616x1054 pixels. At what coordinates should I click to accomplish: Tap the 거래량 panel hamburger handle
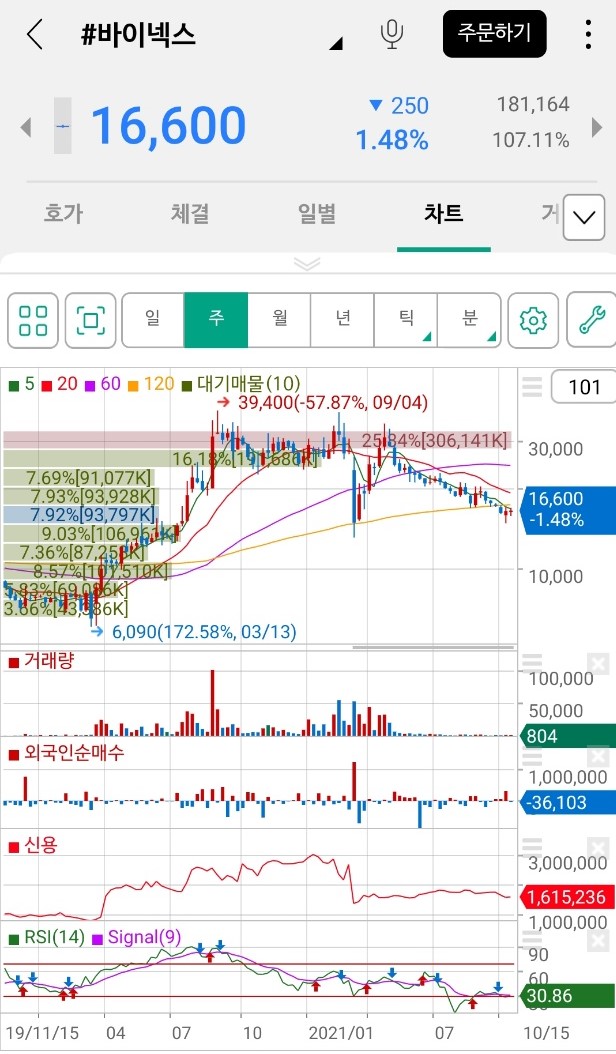(532, 663)
